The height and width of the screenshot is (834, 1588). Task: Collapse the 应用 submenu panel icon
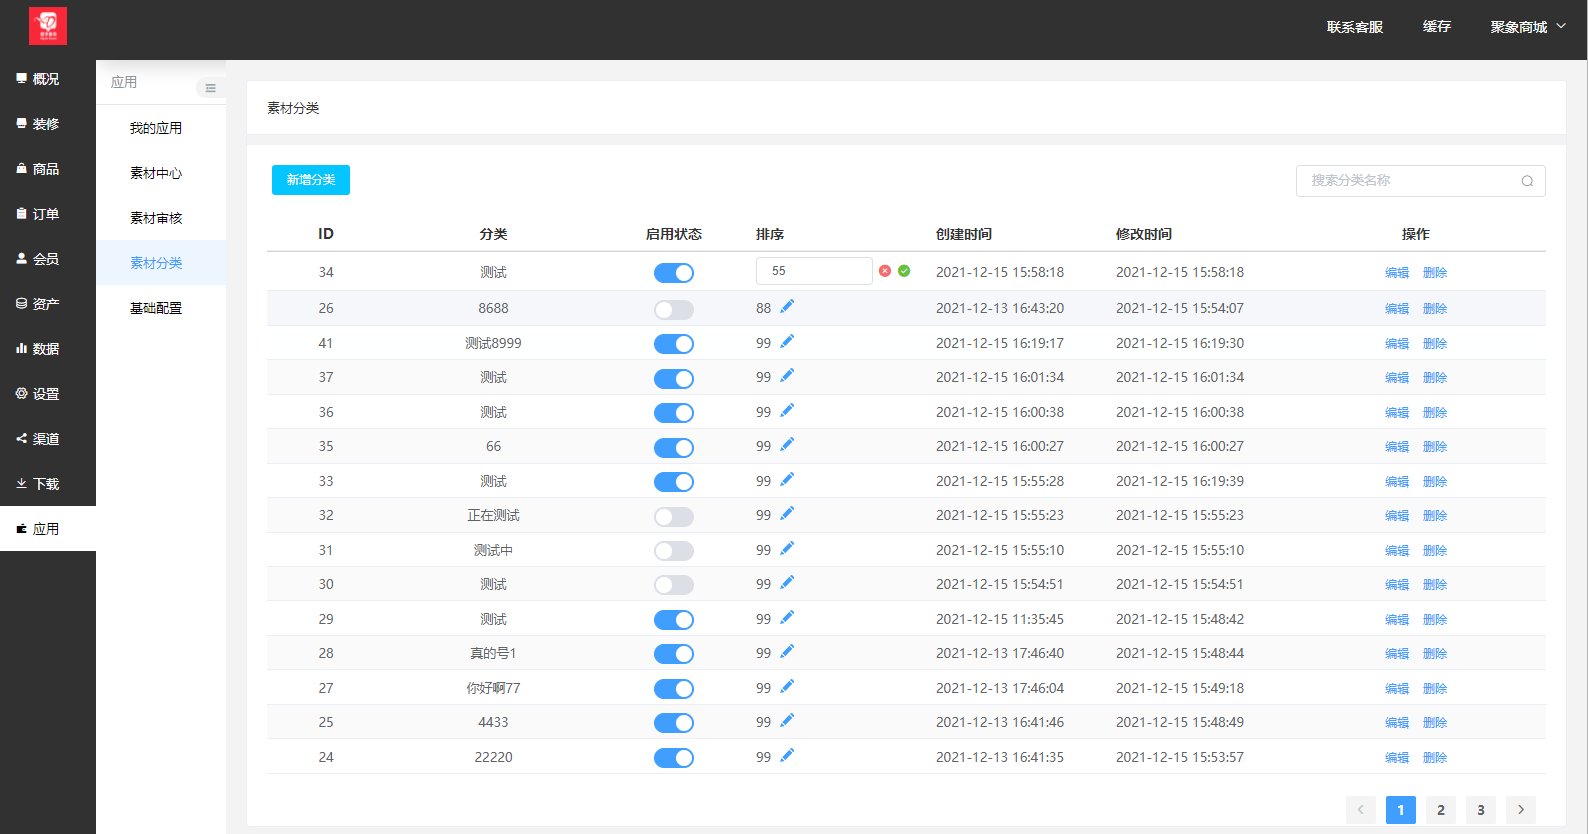pyautogui.click(x=210, y=88)
